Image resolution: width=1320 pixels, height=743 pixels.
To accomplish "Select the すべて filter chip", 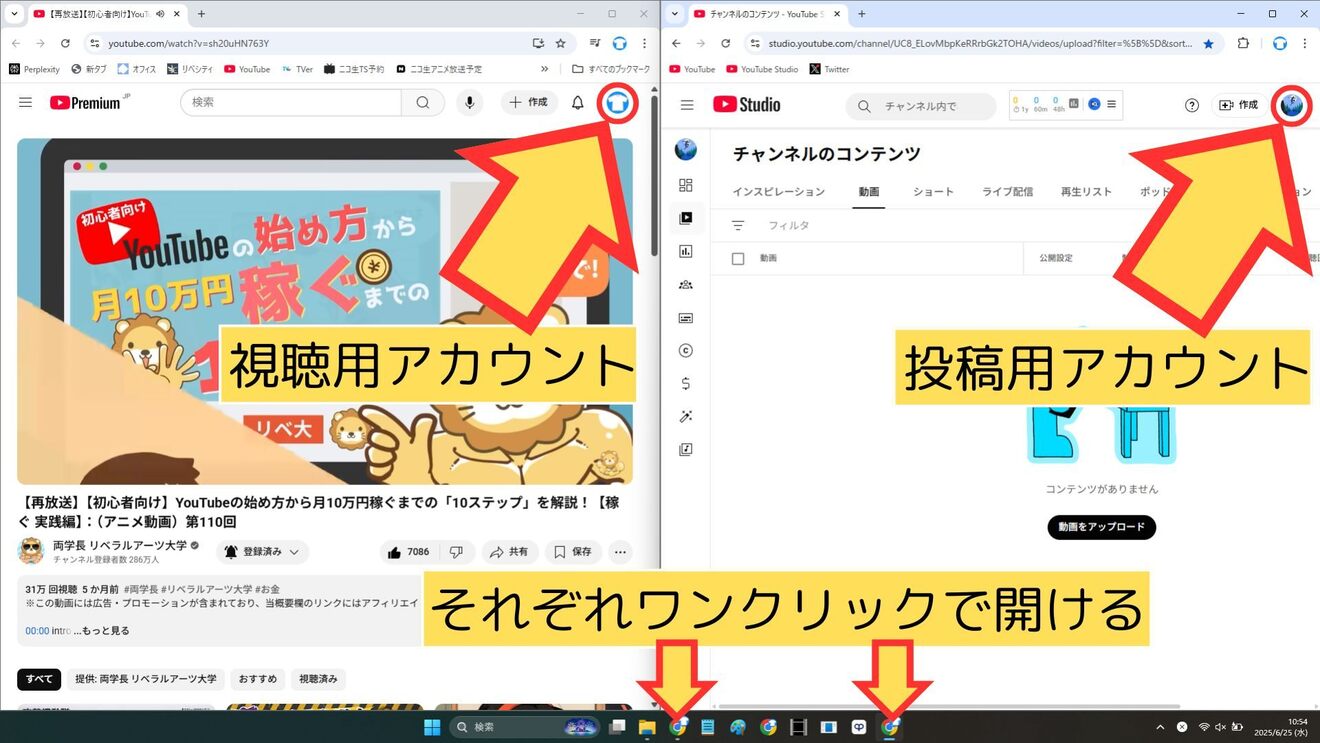I will 39,679.
